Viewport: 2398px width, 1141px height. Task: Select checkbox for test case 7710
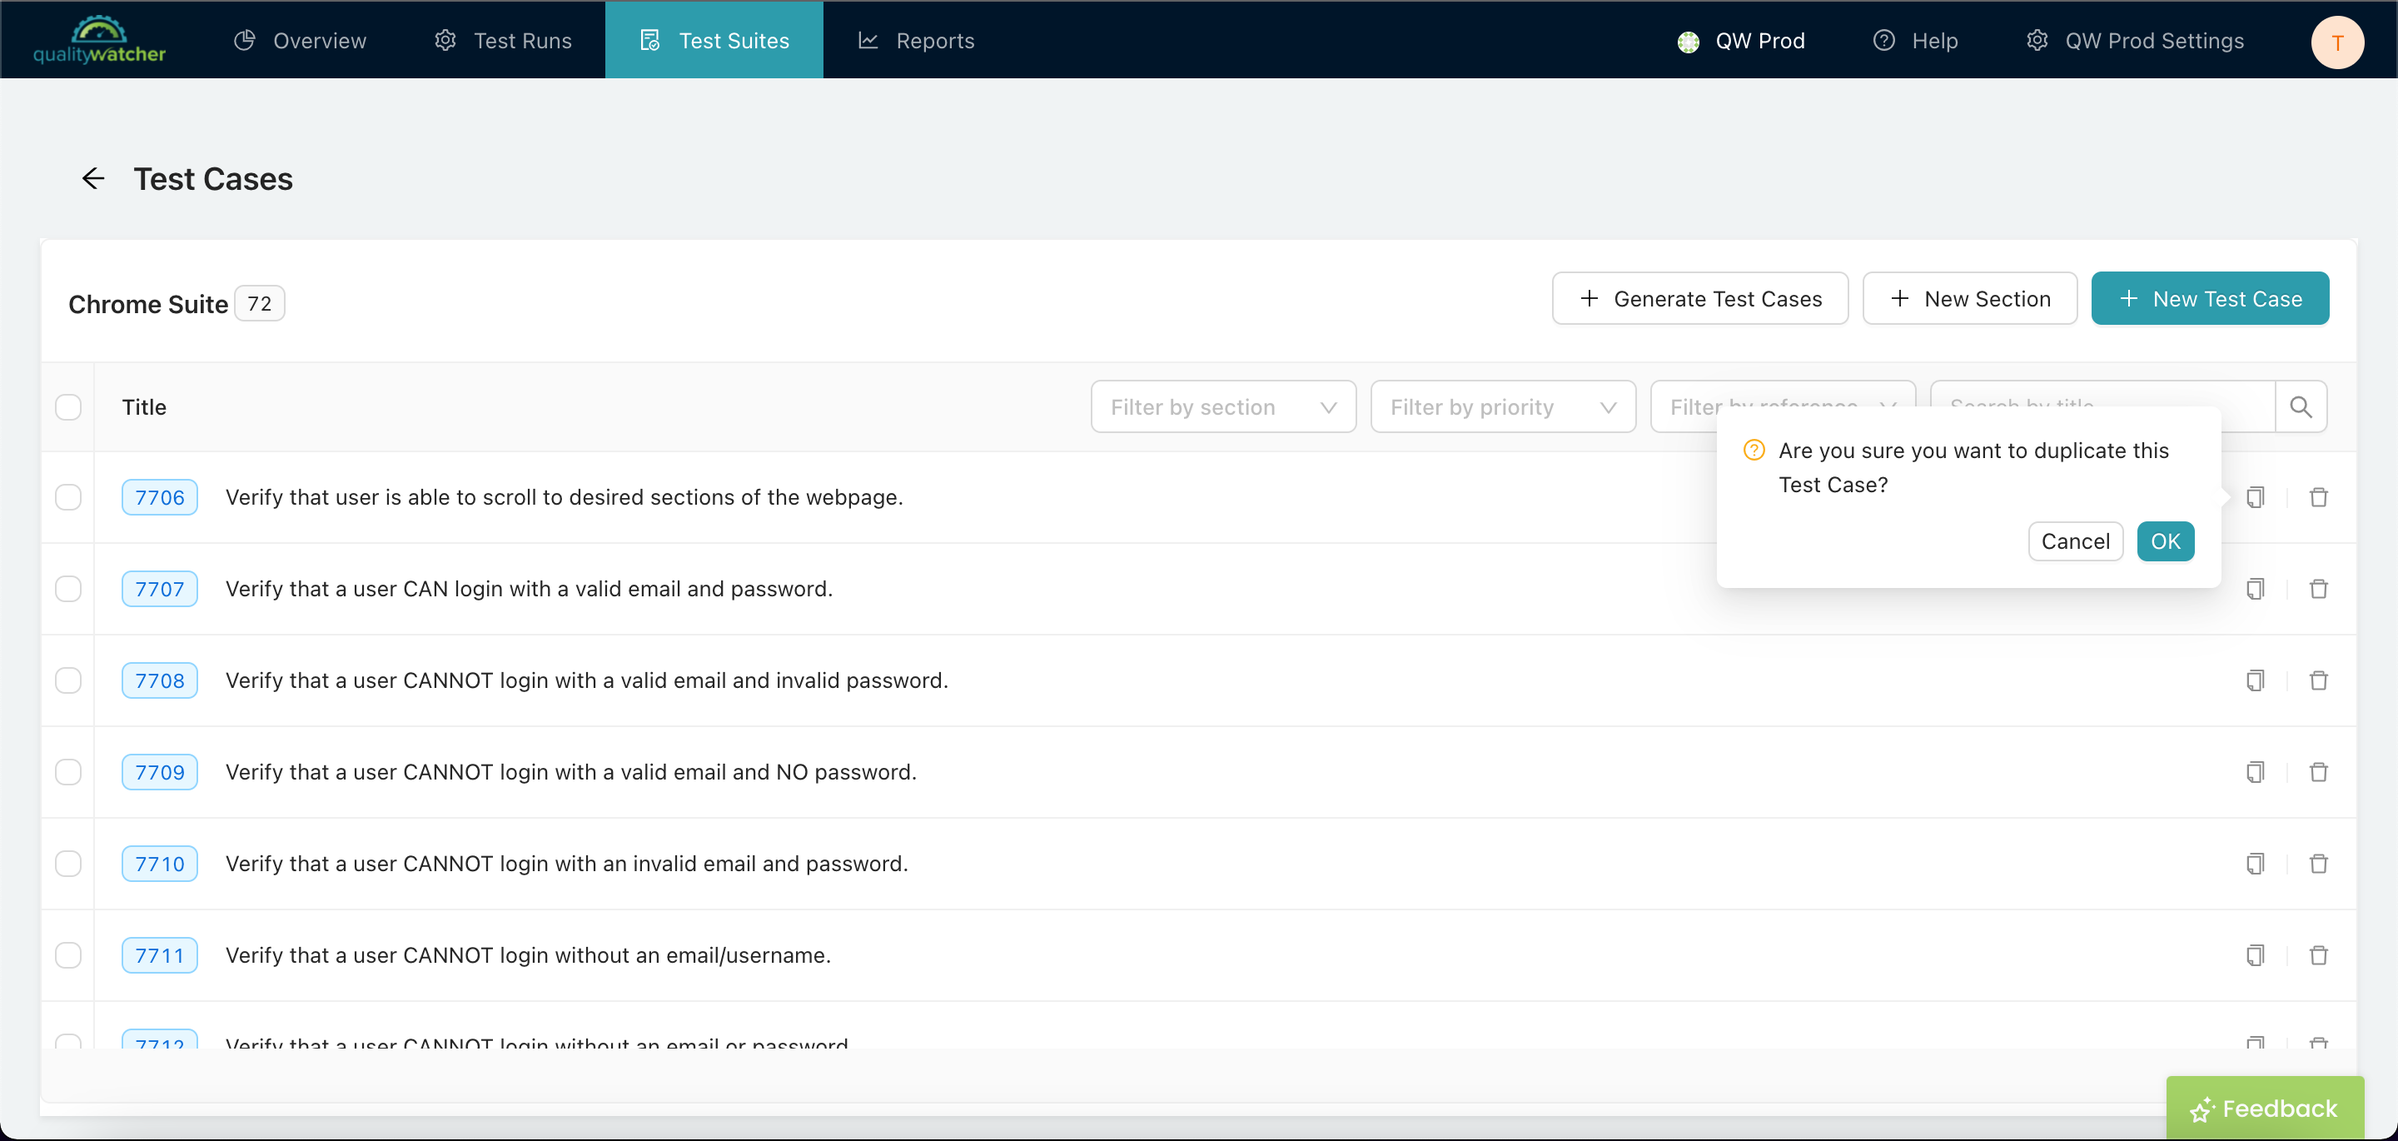point(68,864)
